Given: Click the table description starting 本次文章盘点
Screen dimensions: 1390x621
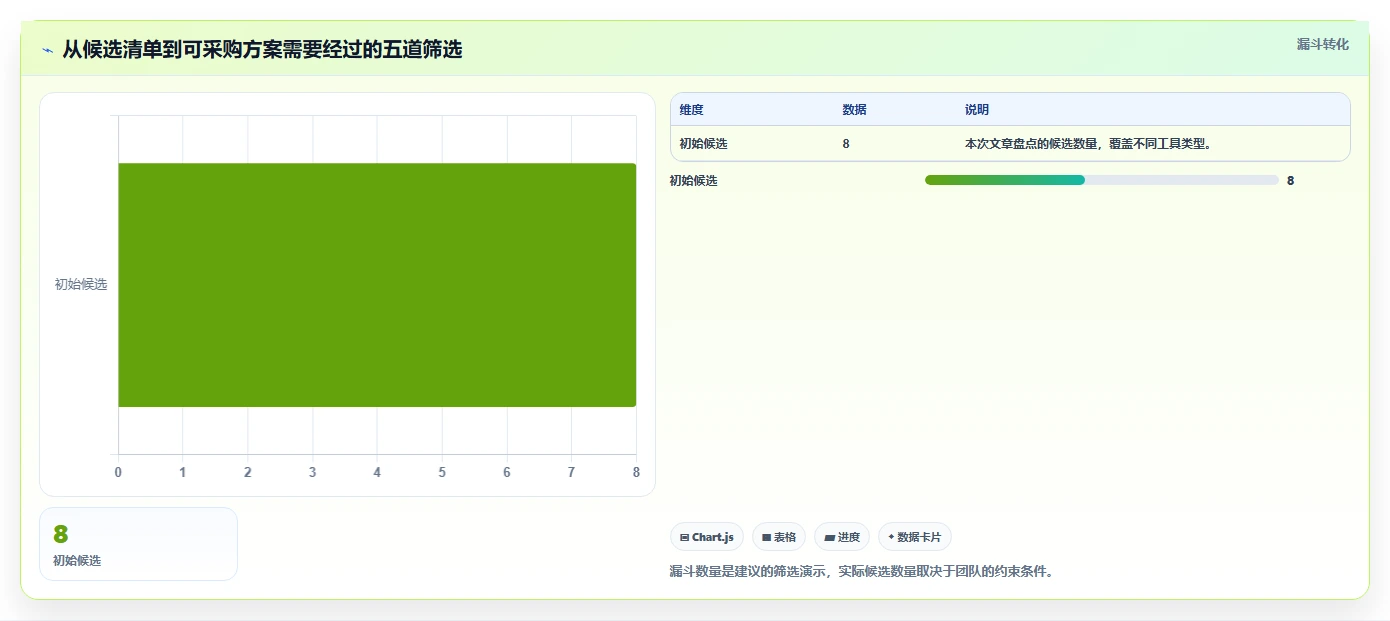Looking at the screenshot, I should pyautogui.click(x=1089, y=144).
